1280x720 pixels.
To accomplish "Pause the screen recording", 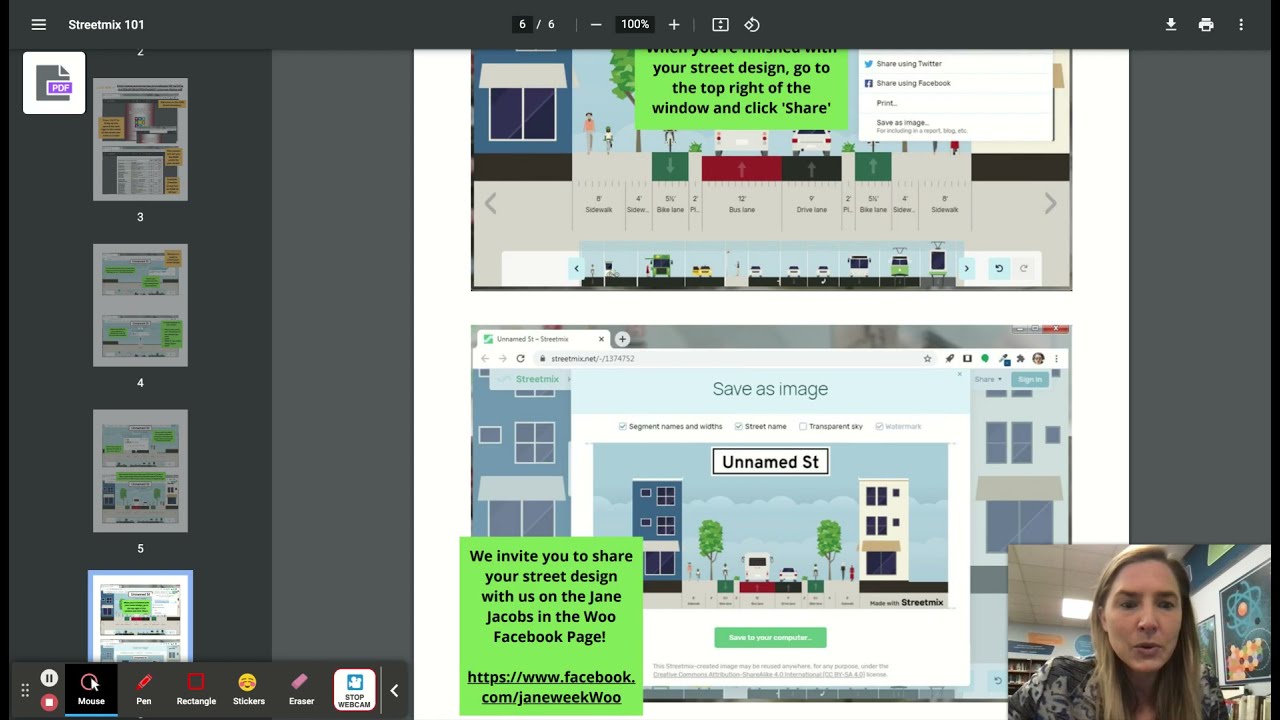I will tap(48, 679).
